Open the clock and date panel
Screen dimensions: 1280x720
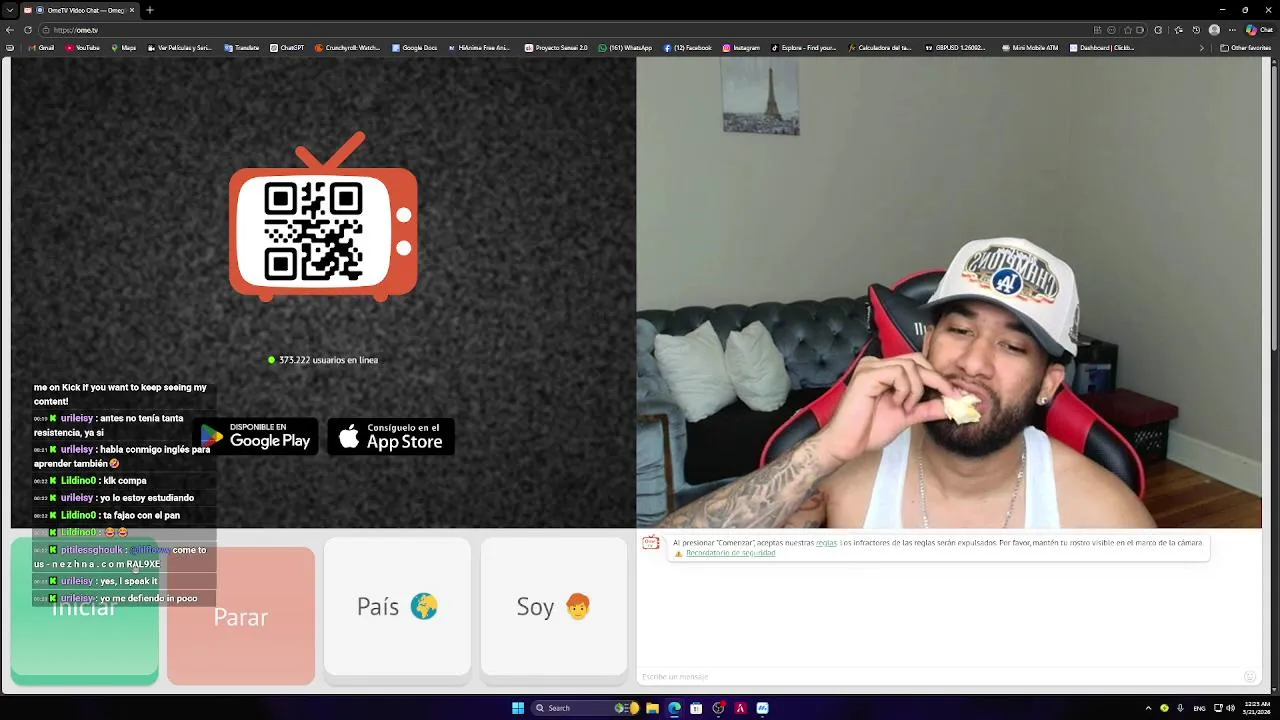[1257, 708]
